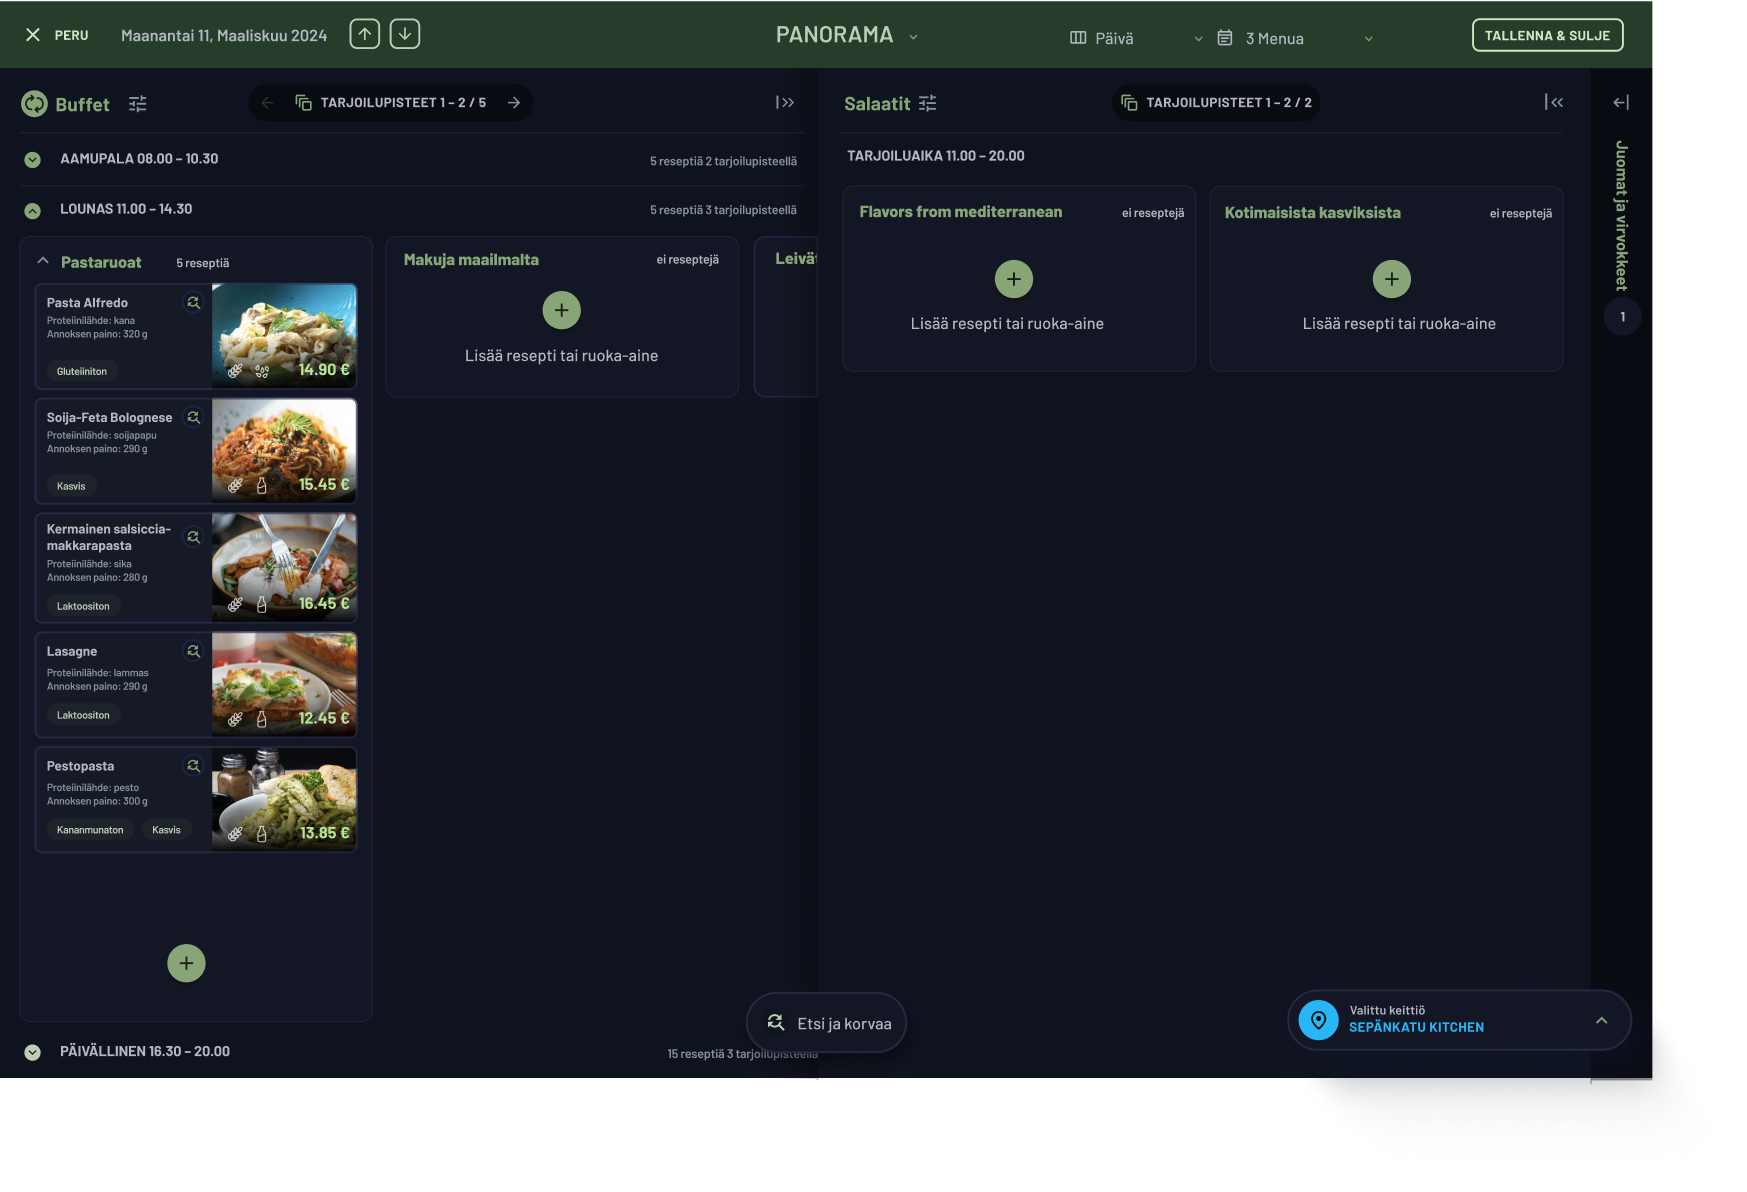Open the Juomat ja virvokkeet side tab
Screen dimensions: 1747x1192
point(1621,216)
